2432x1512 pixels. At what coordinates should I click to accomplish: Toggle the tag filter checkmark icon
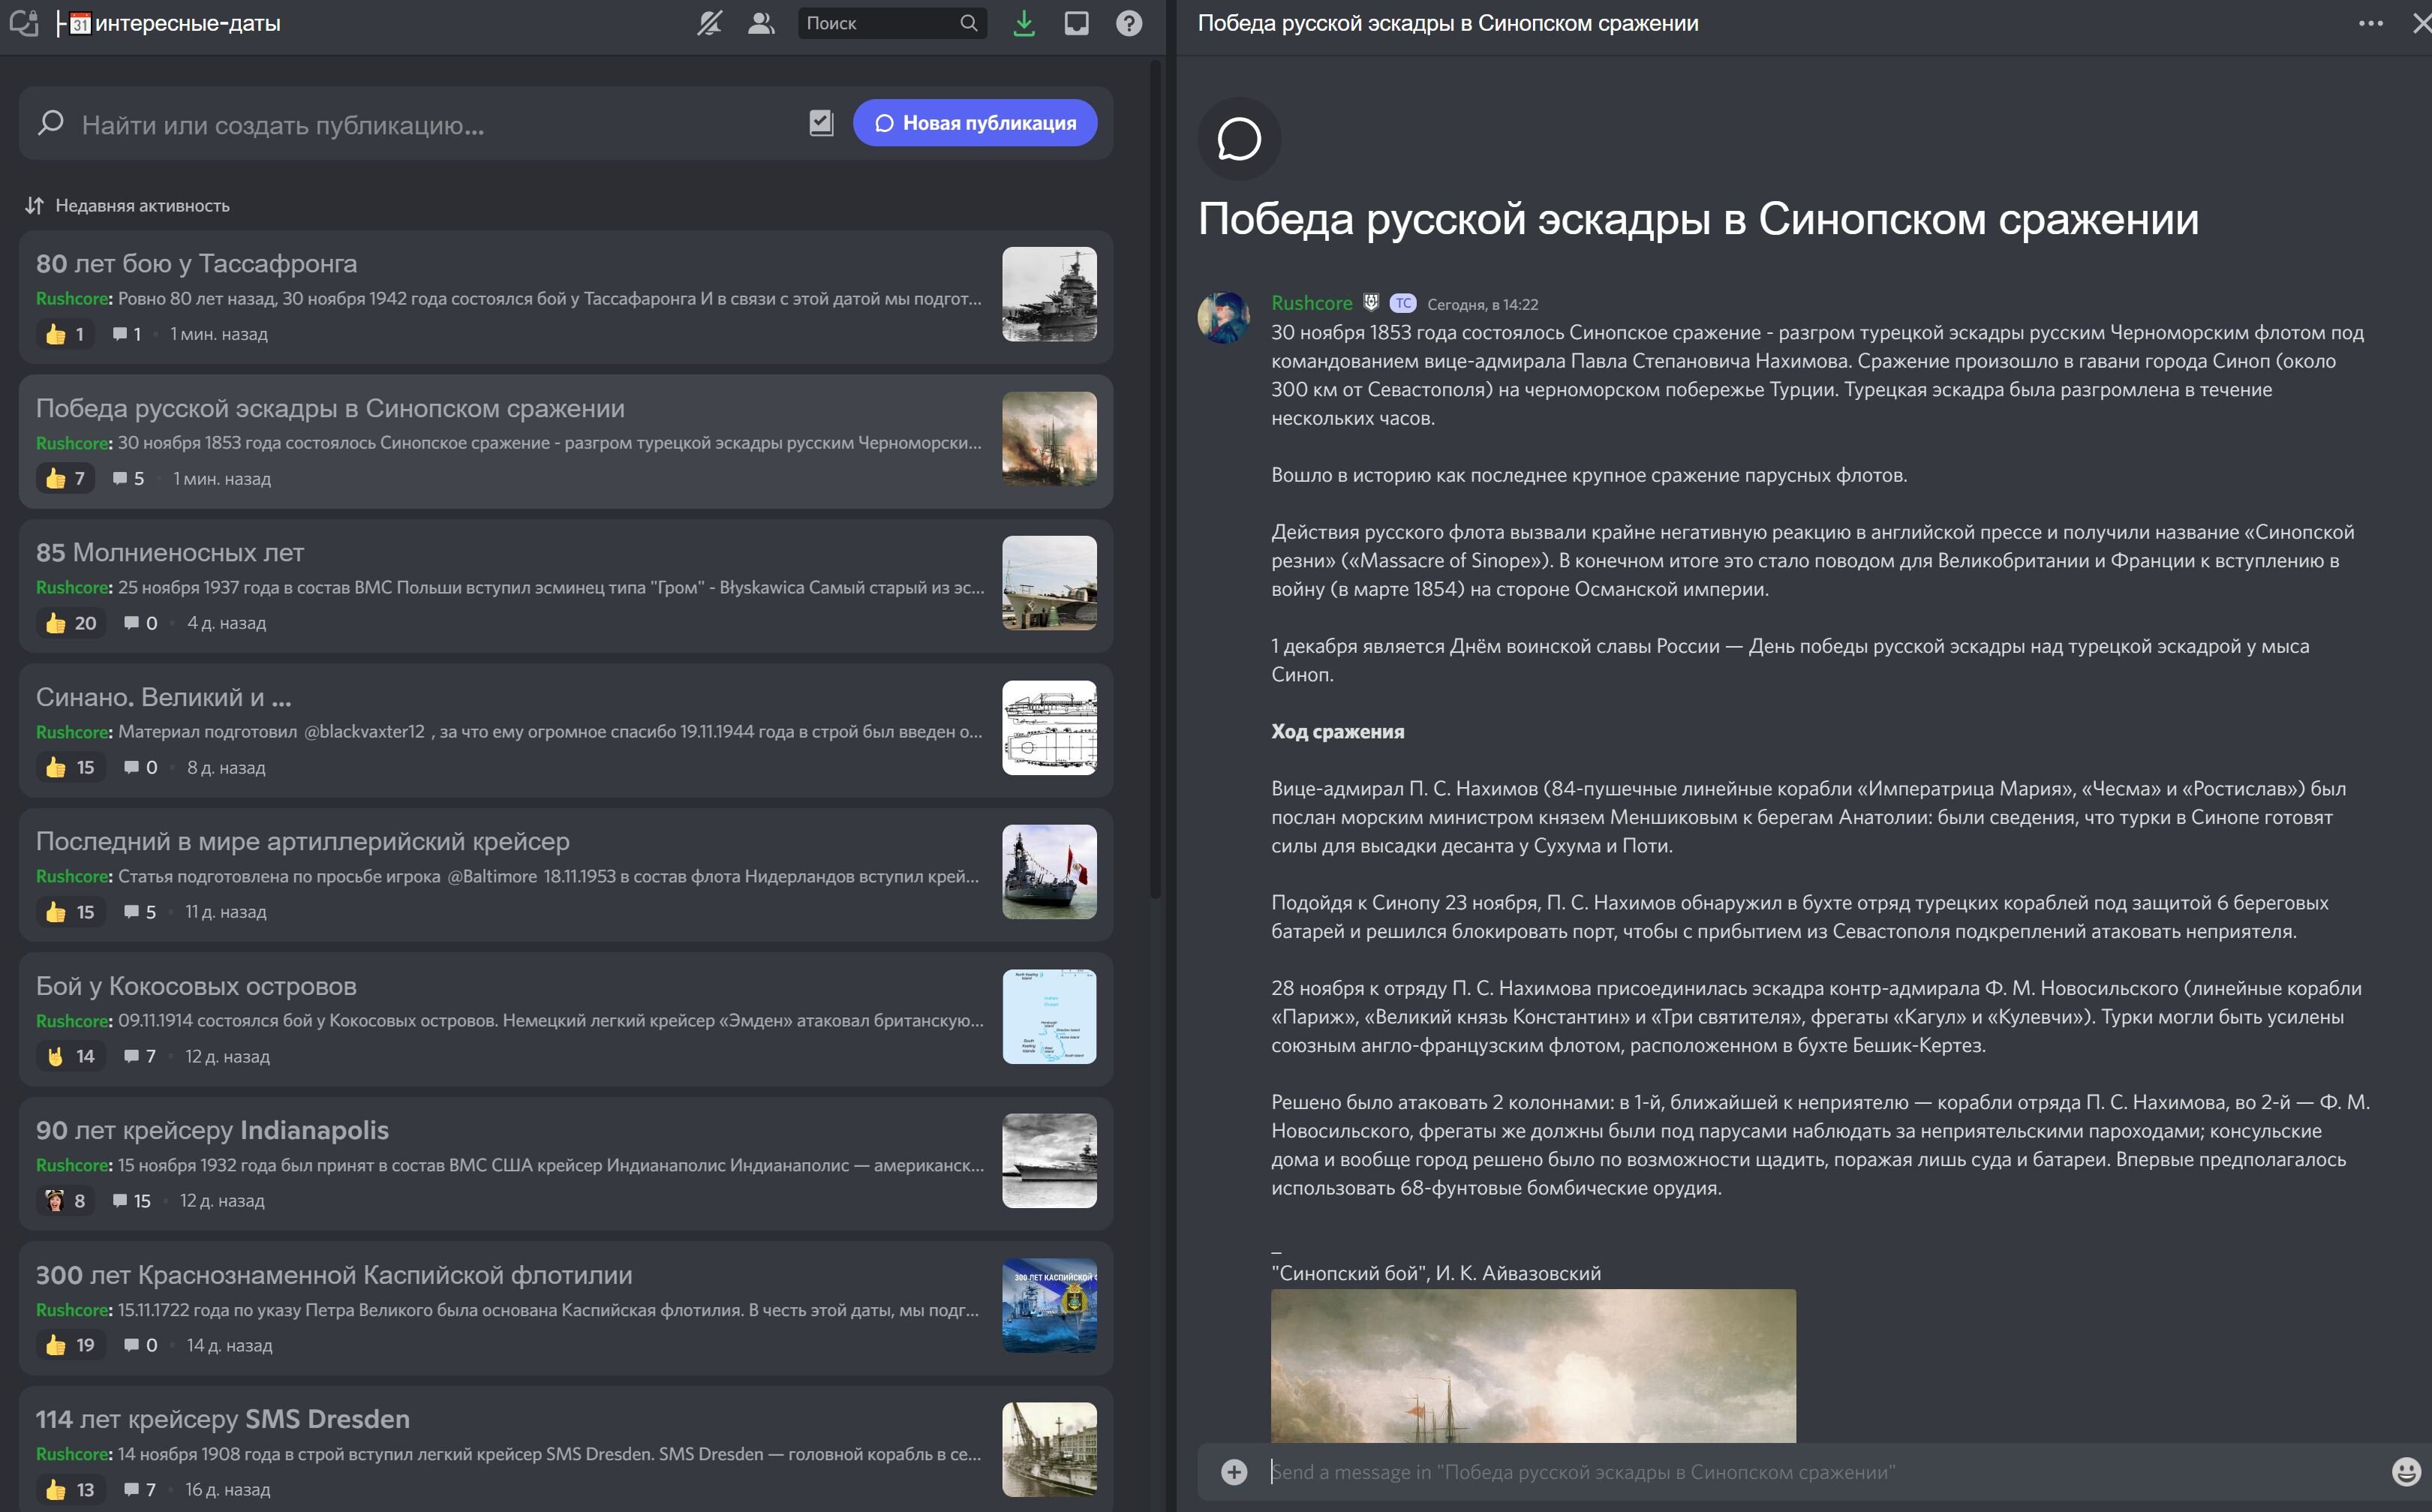(821, 123)
